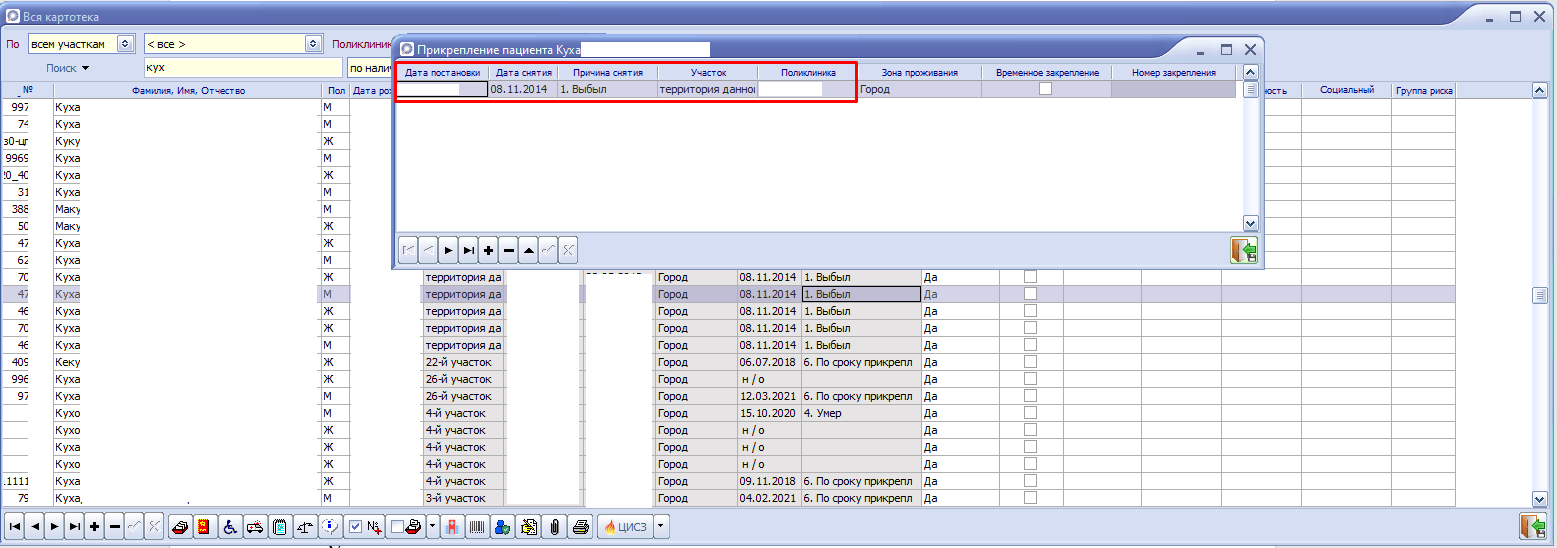Open the balance scales icon
The image size is (1557, 548).
[x=305, y=526]
